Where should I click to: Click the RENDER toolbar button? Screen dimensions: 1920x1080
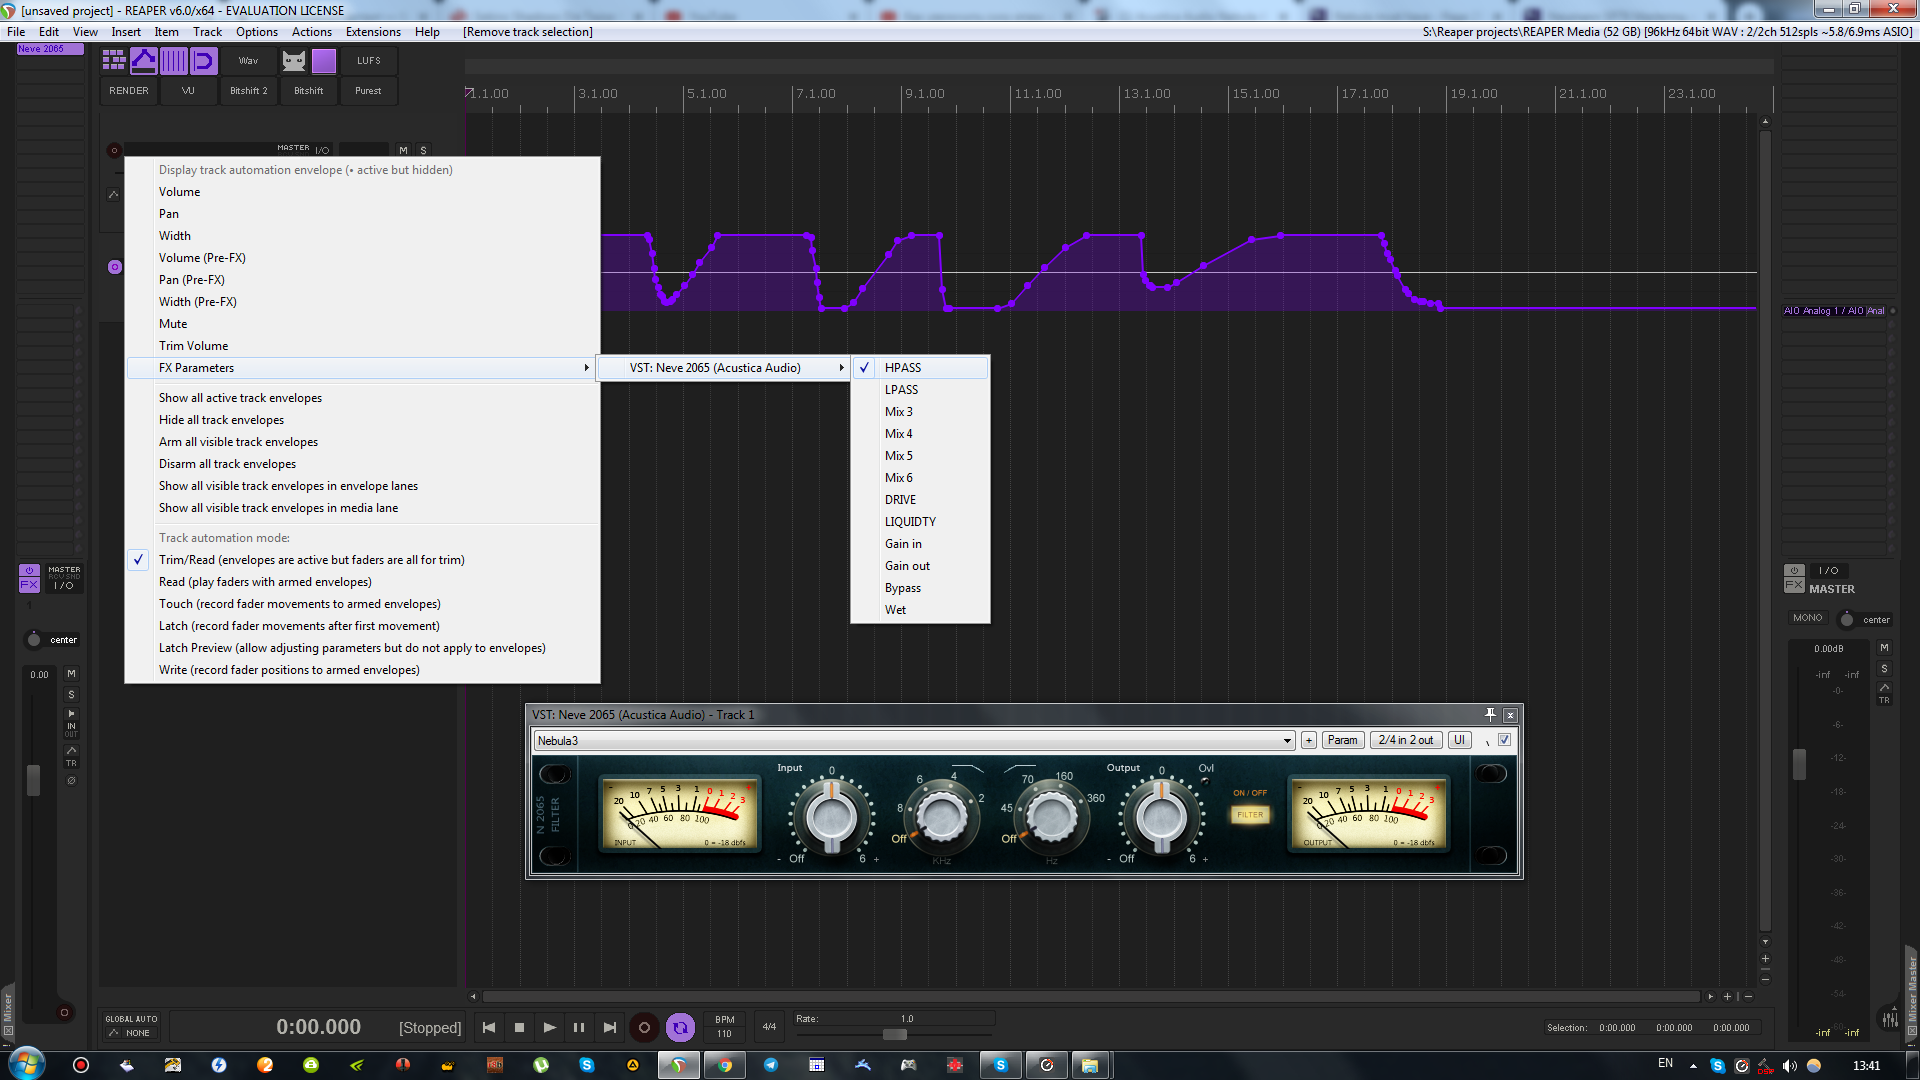pyautogui.click(x=129, y=91)
